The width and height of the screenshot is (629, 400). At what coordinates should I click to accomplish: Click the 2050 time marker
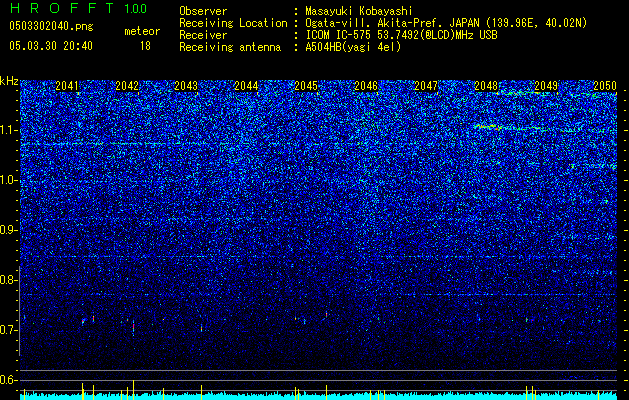605,86
